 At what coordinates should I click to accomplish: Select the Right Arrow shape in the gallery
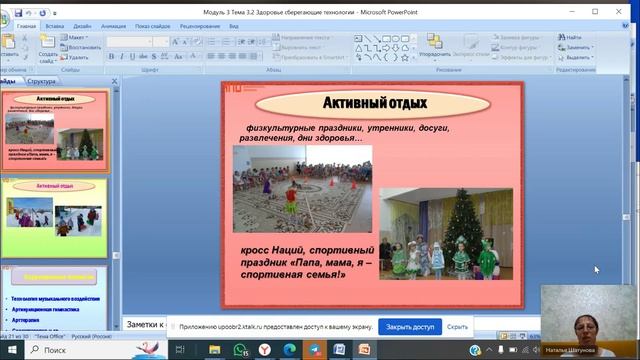[386, 48]
